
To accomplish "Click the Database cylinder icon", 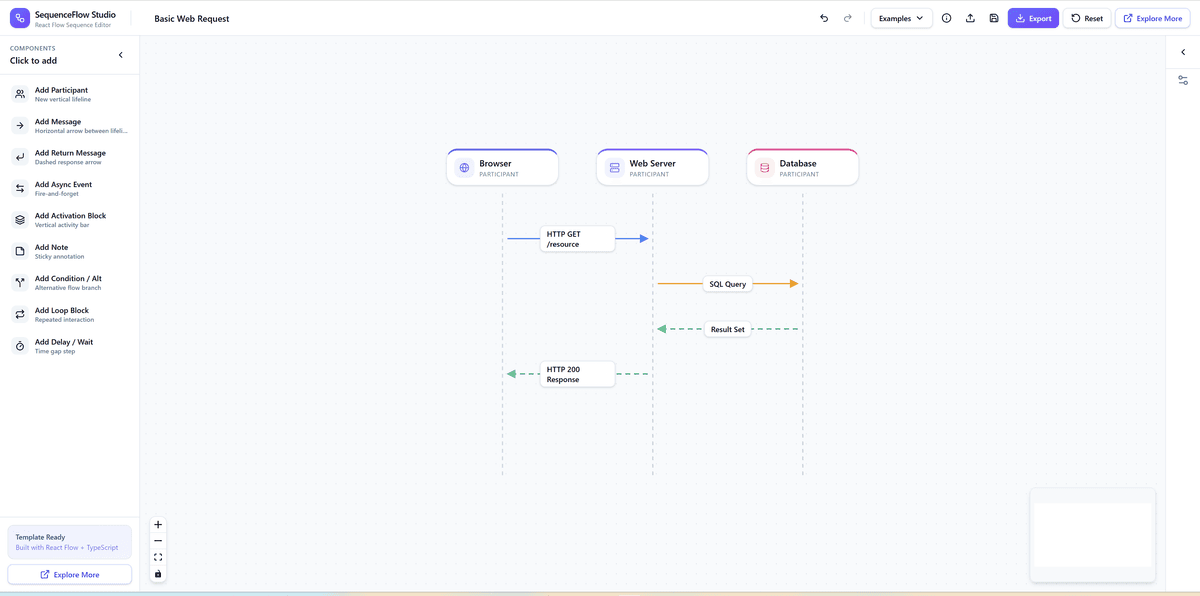I will (x=765, y=168).
